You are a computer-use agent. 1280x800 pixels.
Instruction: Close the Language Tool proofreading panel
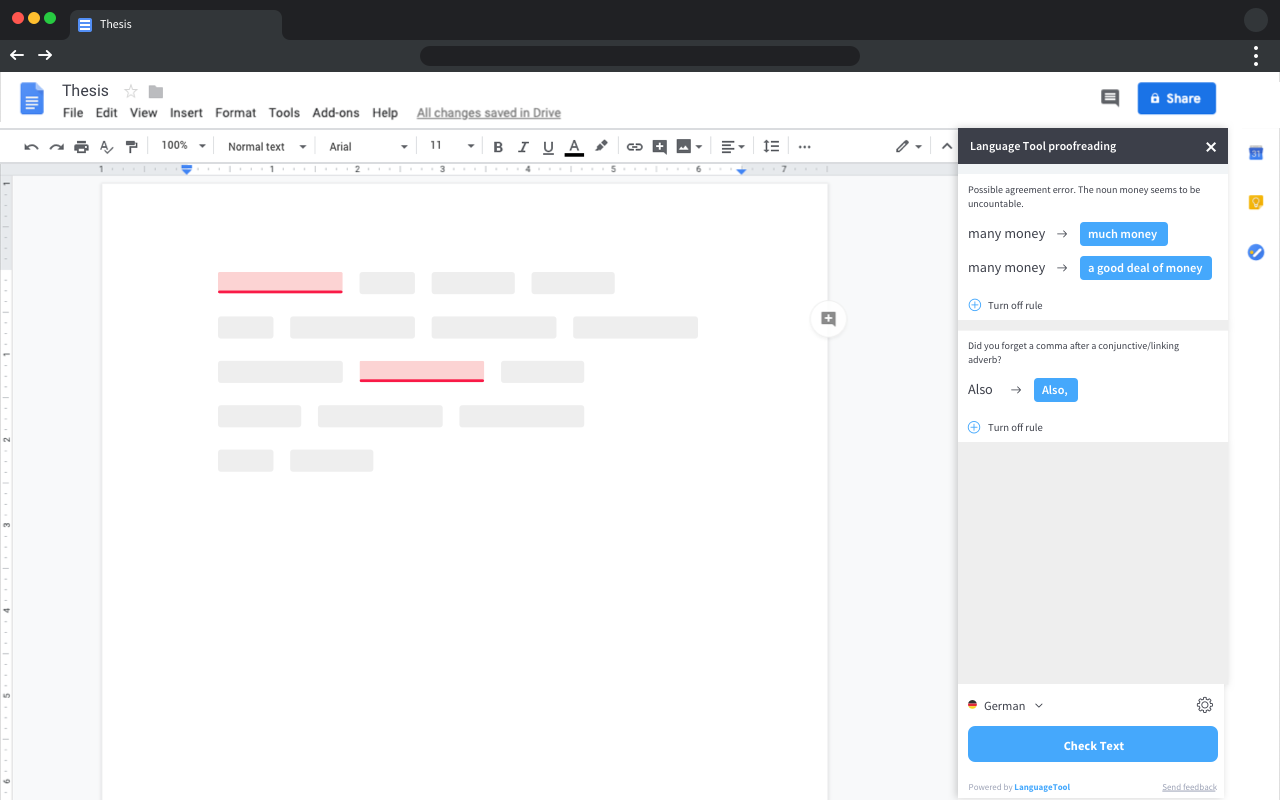click(x=1211, y=147)
